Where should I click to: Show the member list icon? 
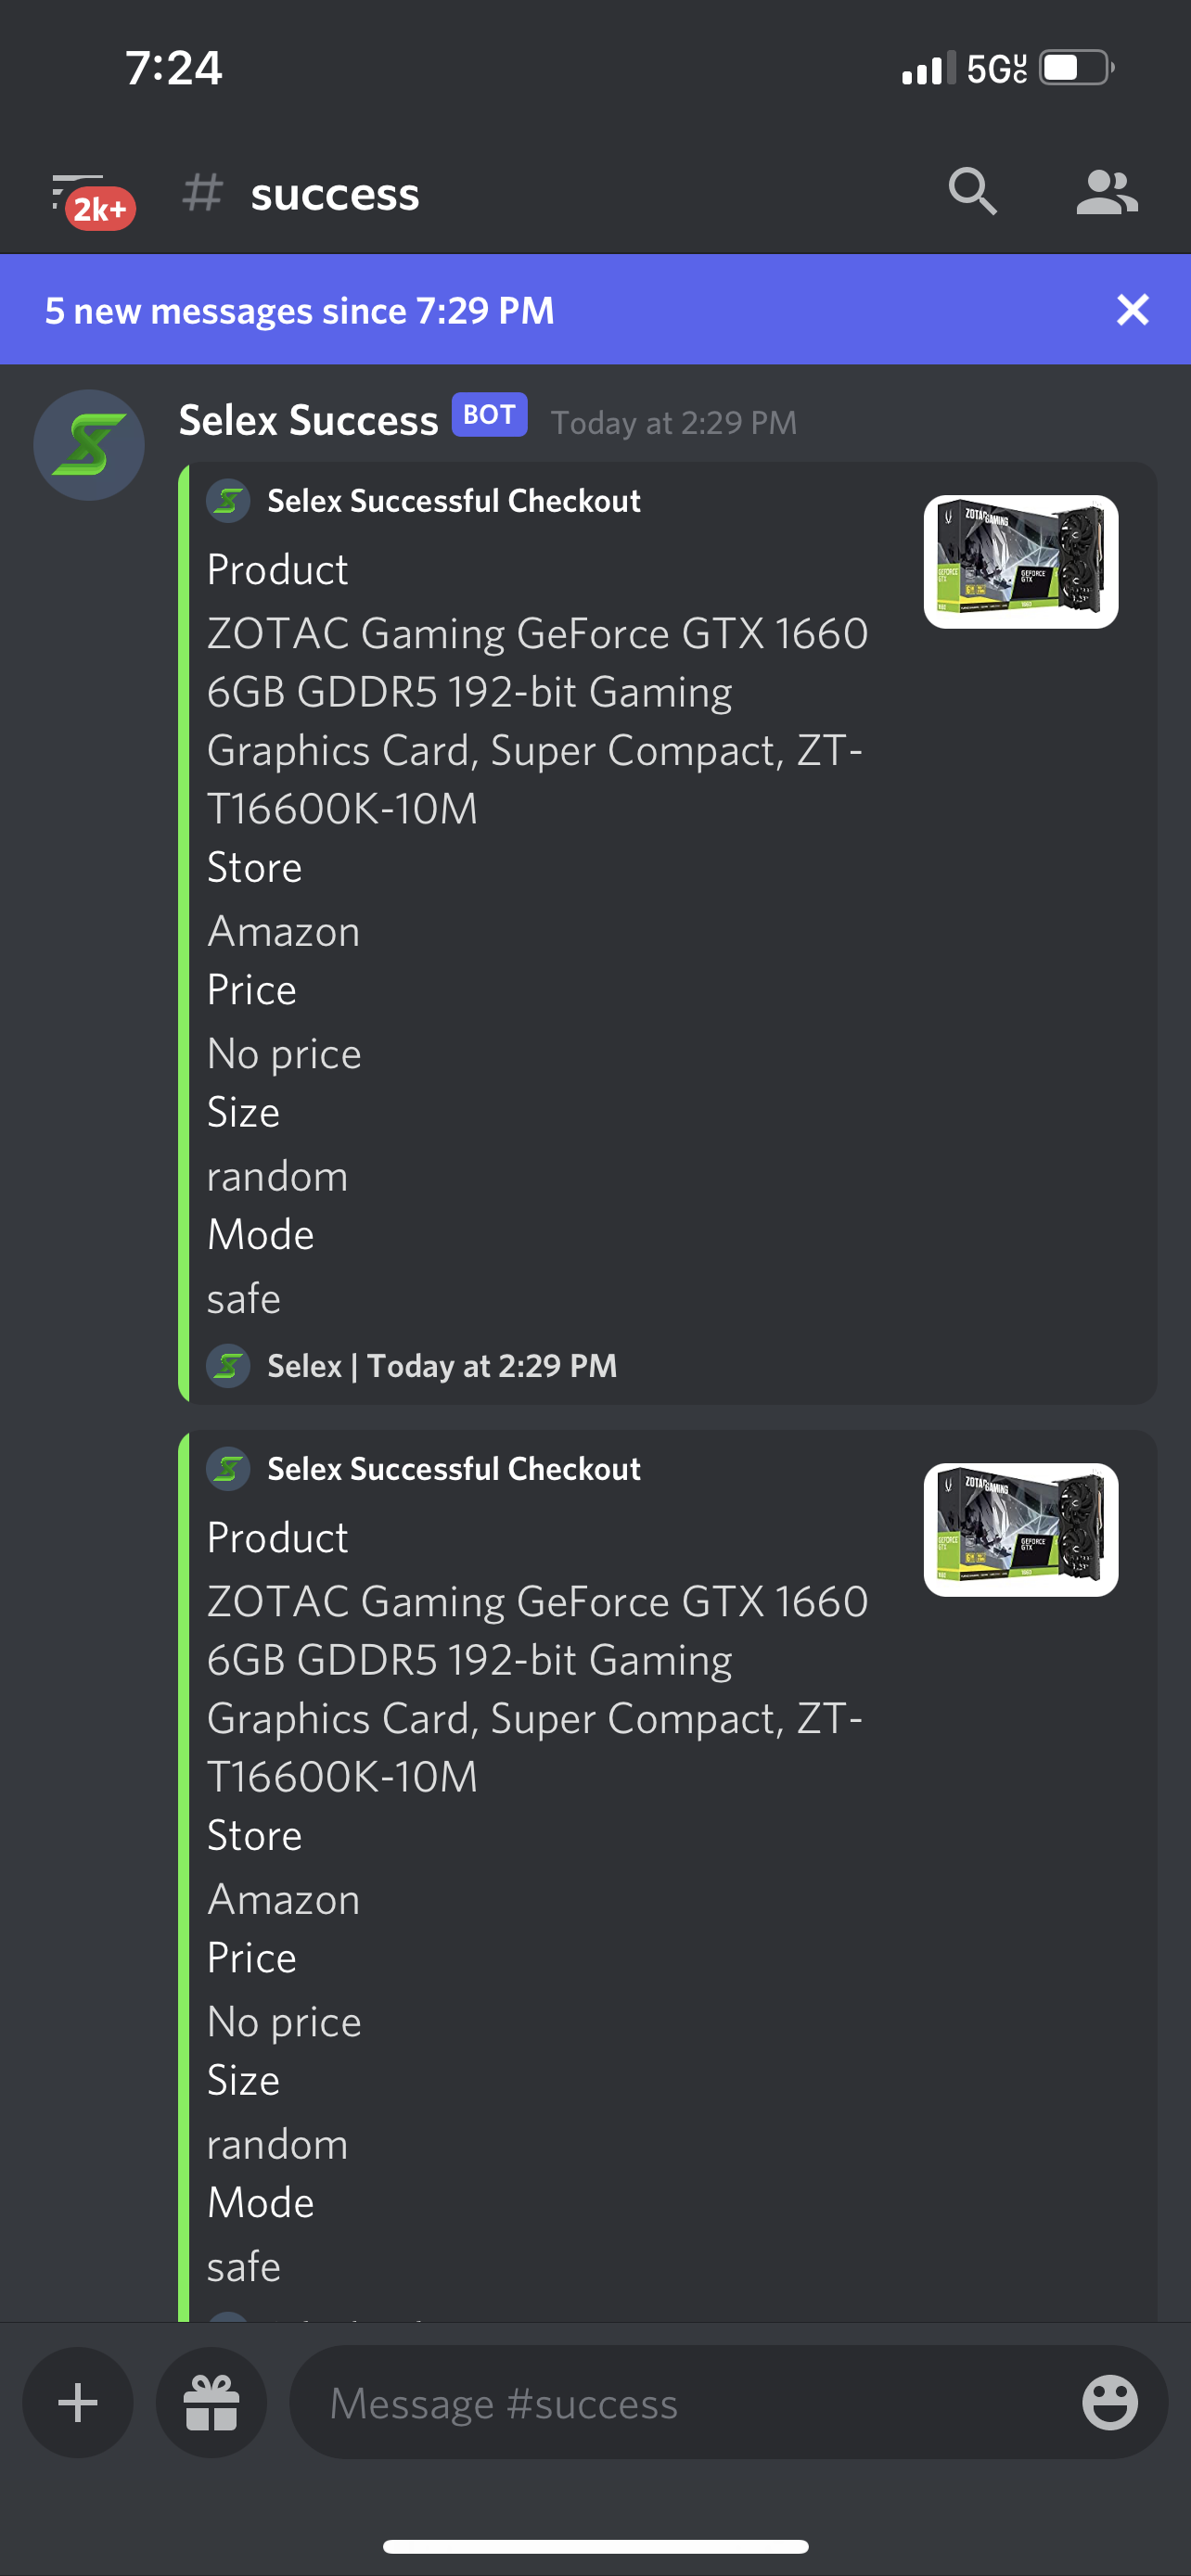[x=1106, y=192]
